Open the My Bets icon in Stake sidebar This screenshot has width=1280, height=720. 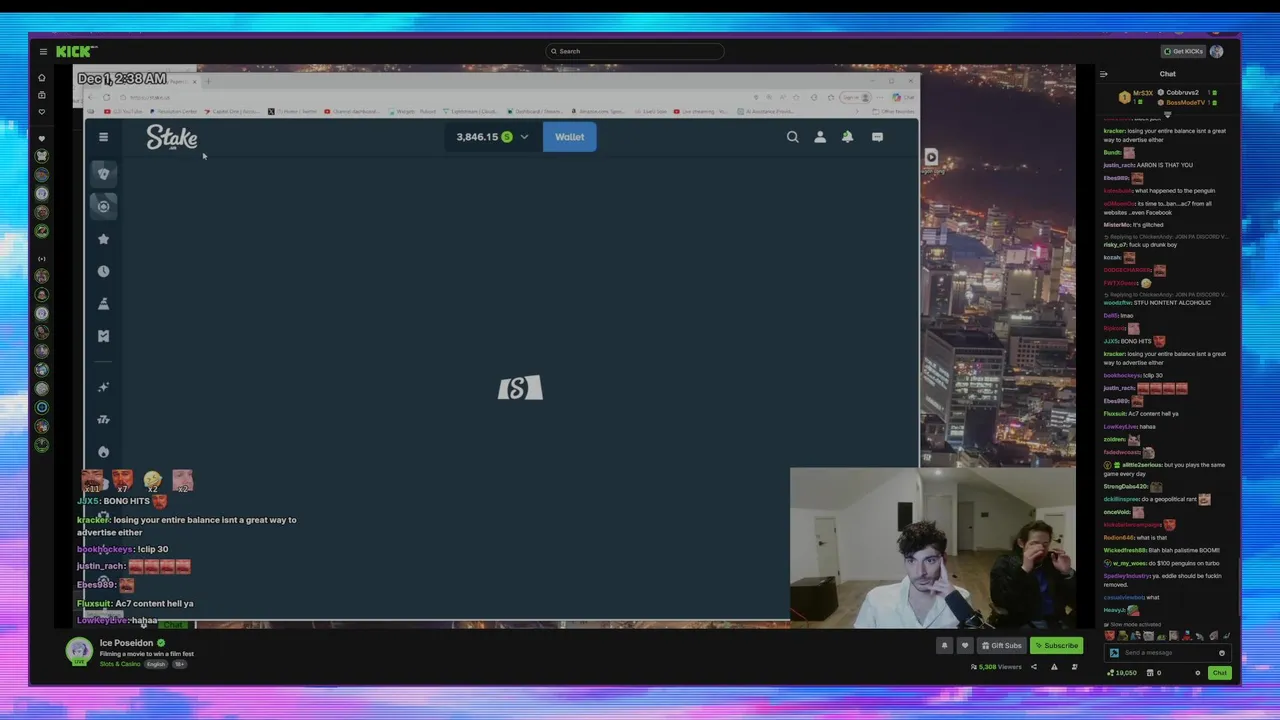pos(103,336)
